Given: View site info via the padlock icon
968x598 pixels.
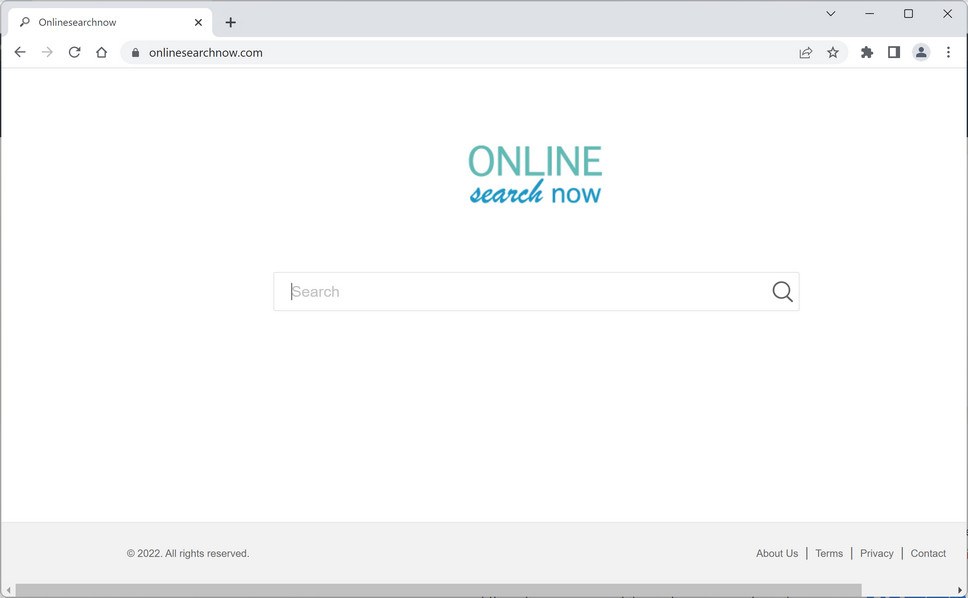Looking at the screenshot, I should pyautogui.click(x=135, y=52).
